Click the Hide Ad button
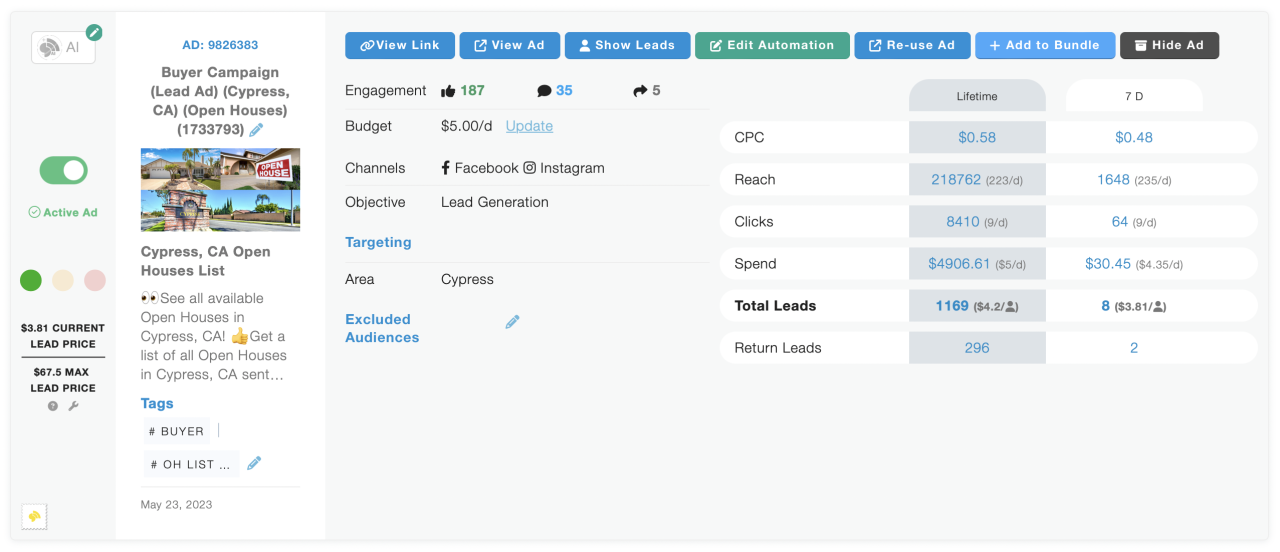Viewport: 1280px width, 552px height. (x=1169, y=45)
